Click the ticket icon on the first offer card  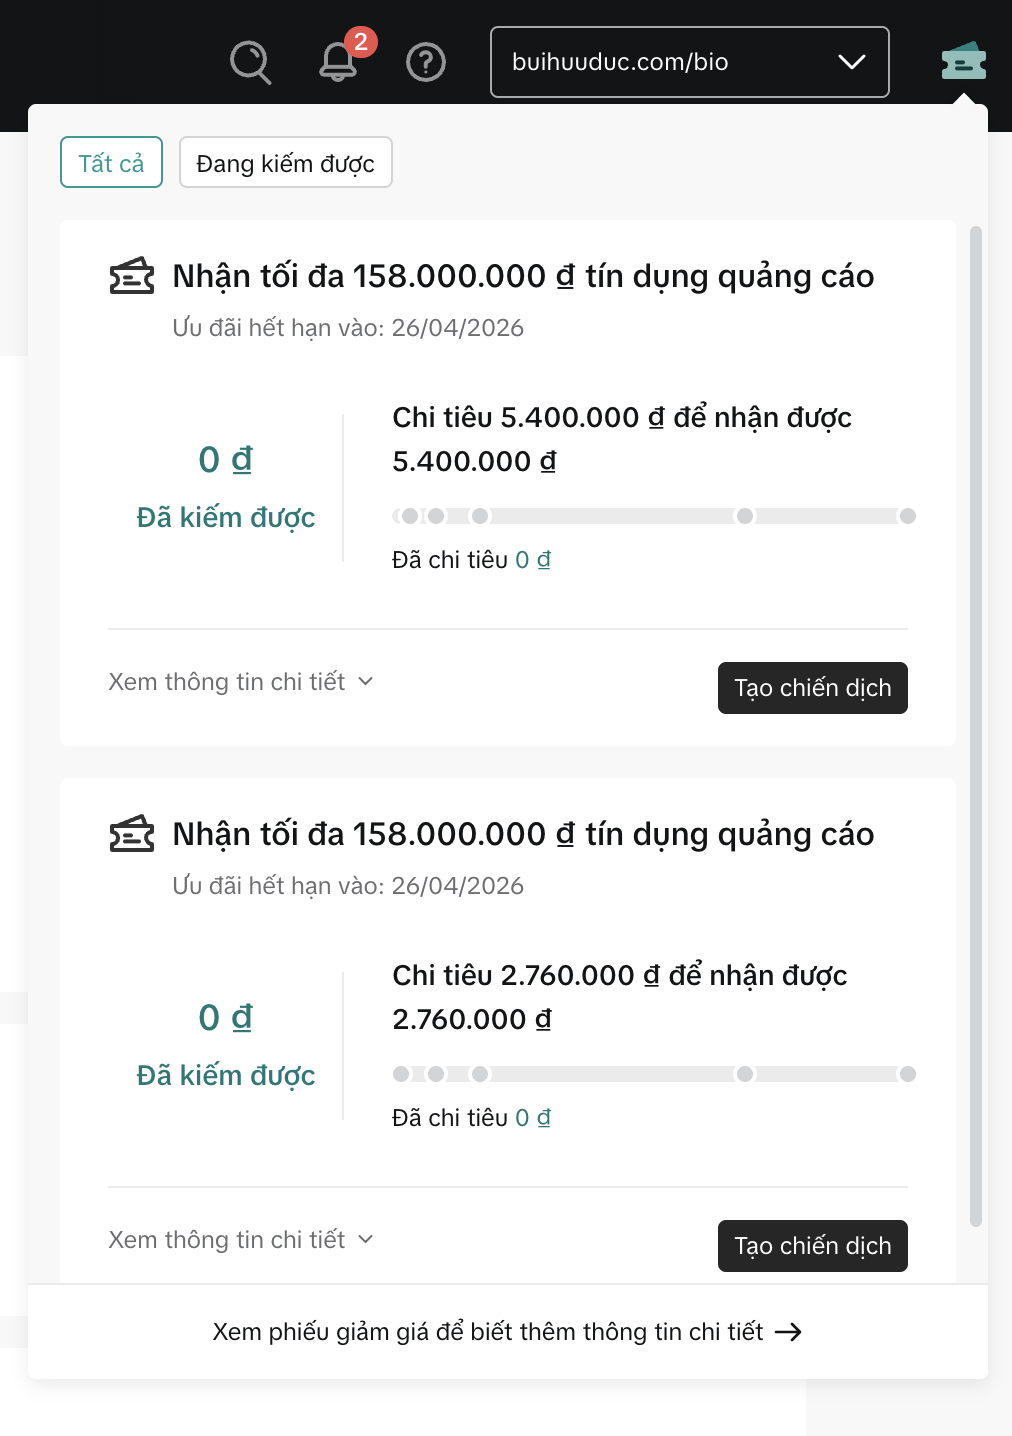coord(131,275)
